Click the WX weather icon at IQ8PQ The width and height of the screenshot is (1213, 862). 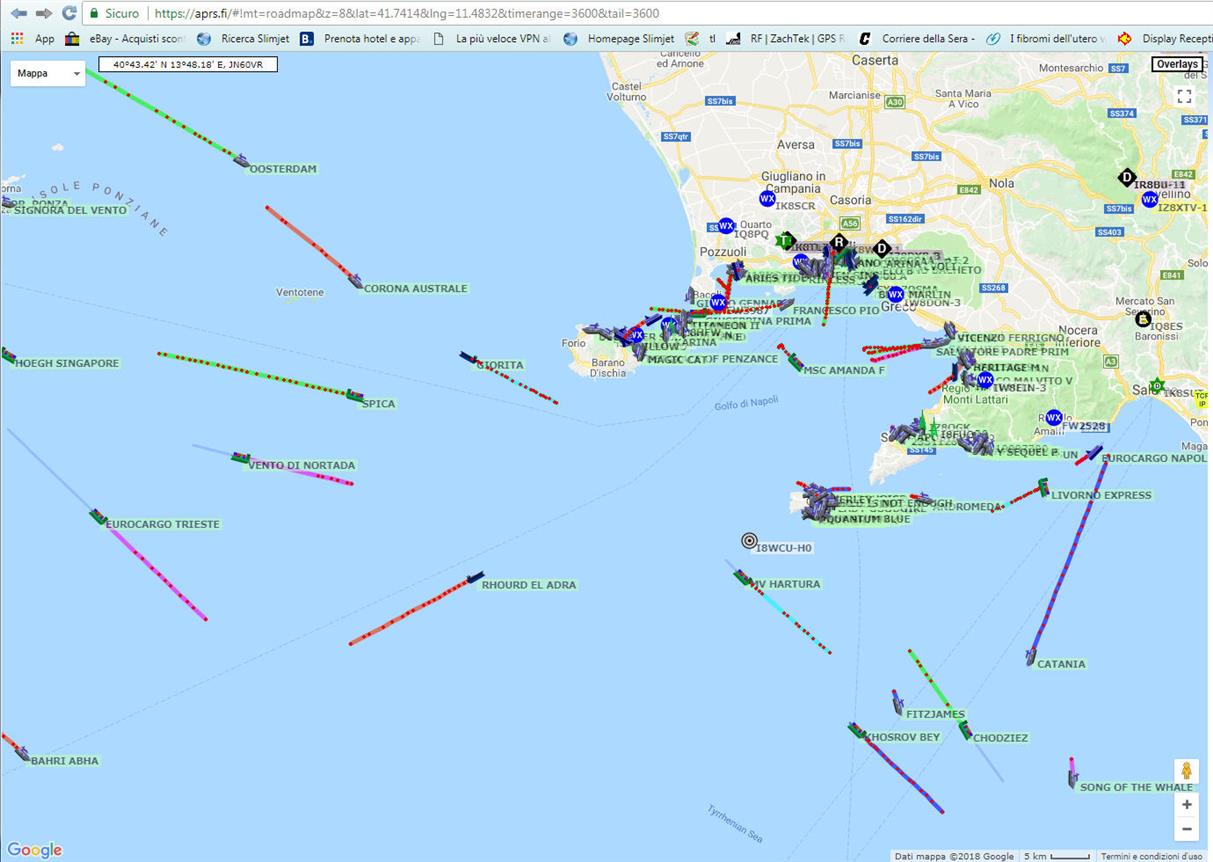point(726,226)
